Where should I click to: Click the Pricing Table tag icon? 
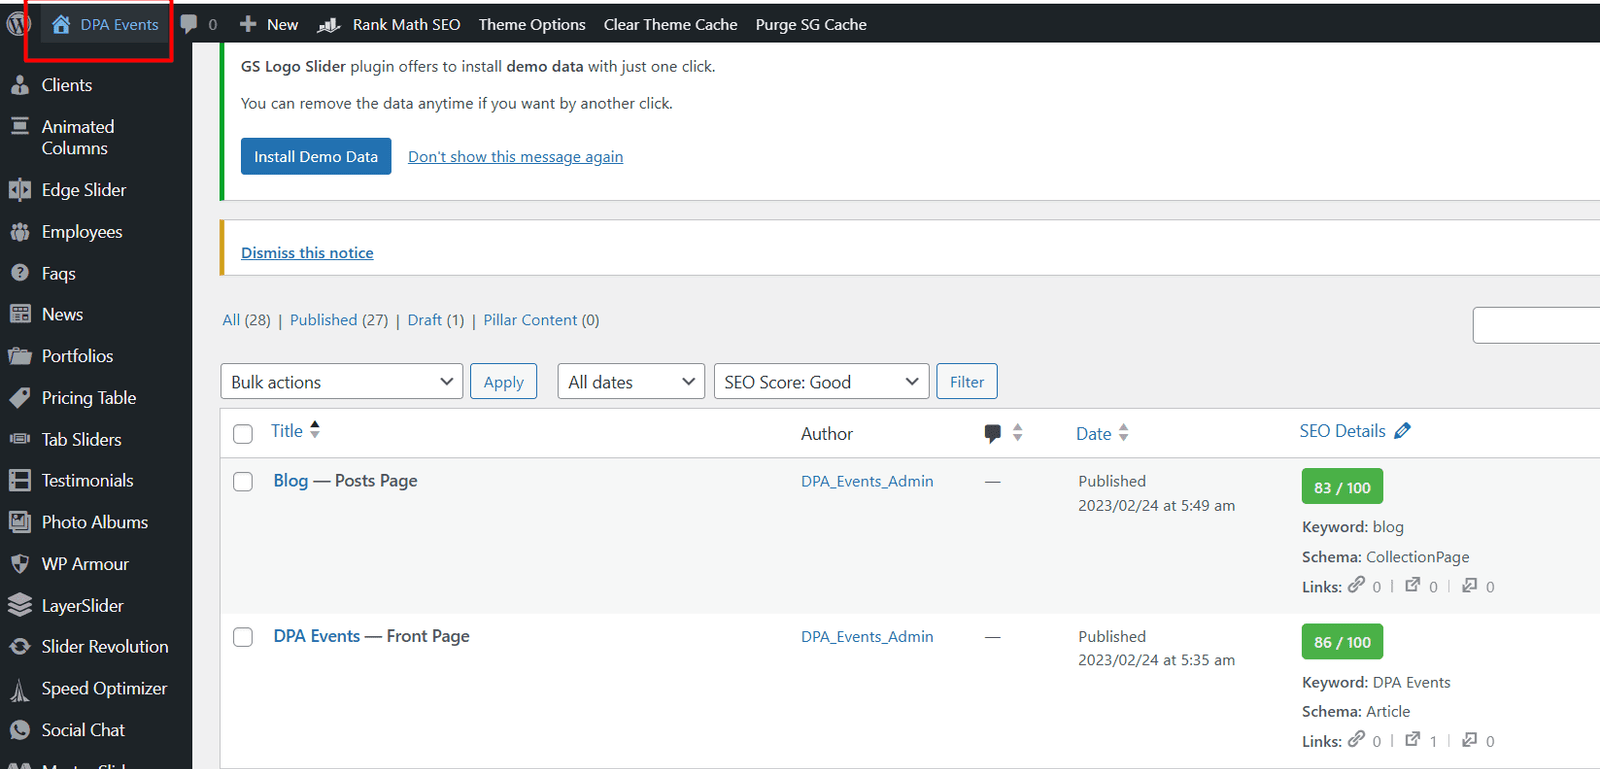pyautogui.click(x=20, y=398)
